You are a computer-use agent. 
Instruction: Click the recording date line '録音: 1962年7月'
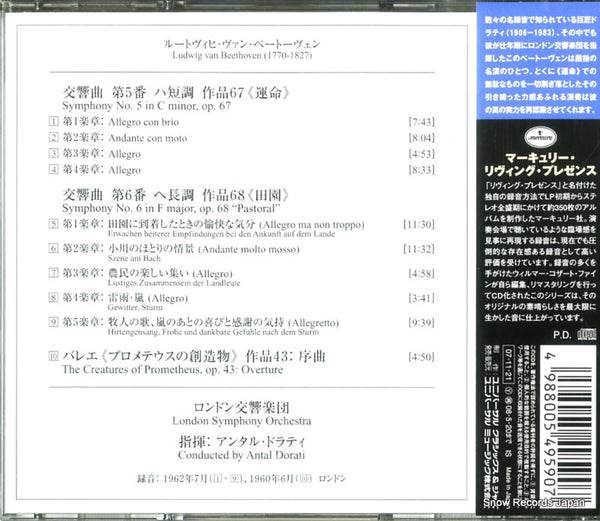pos(173,478)
